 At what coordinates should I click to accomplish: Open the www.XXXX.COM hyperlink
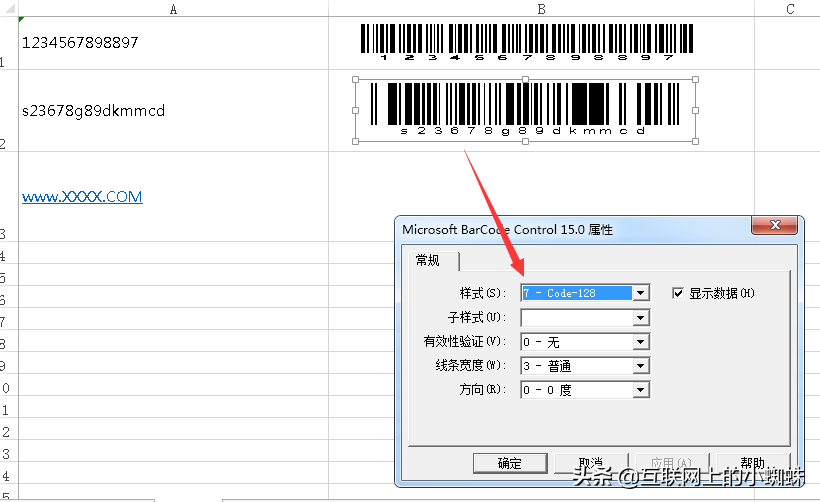click(x=82, y=197)
